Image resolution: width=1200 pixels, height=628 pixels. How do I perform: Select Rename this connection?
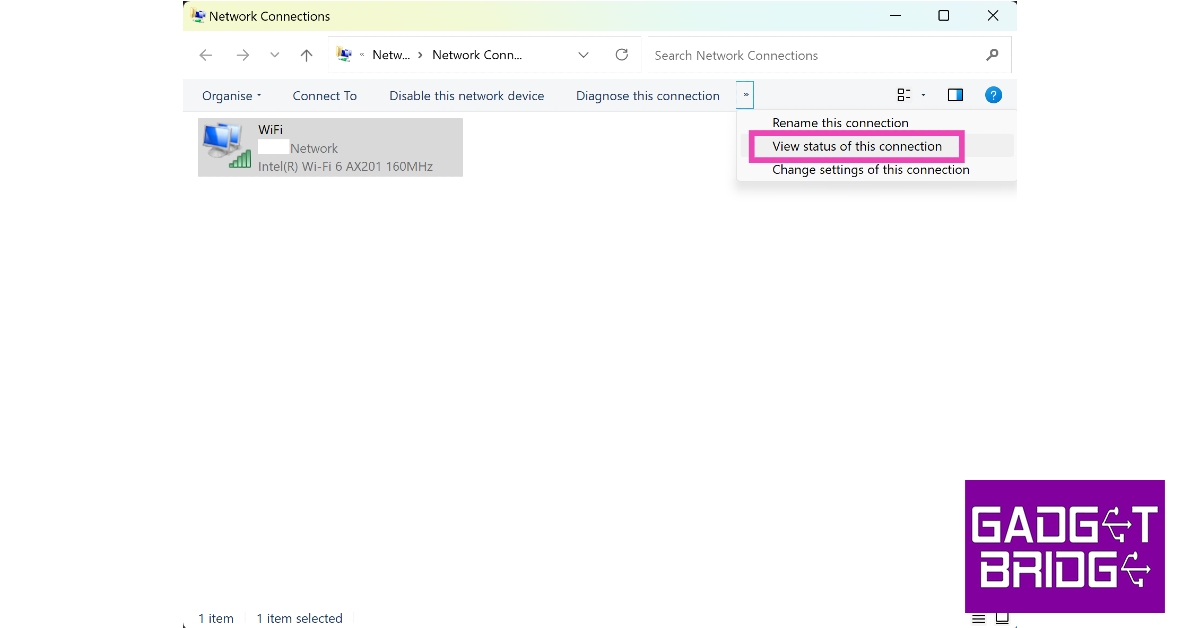pyautogui.click(x=840, y=123)
